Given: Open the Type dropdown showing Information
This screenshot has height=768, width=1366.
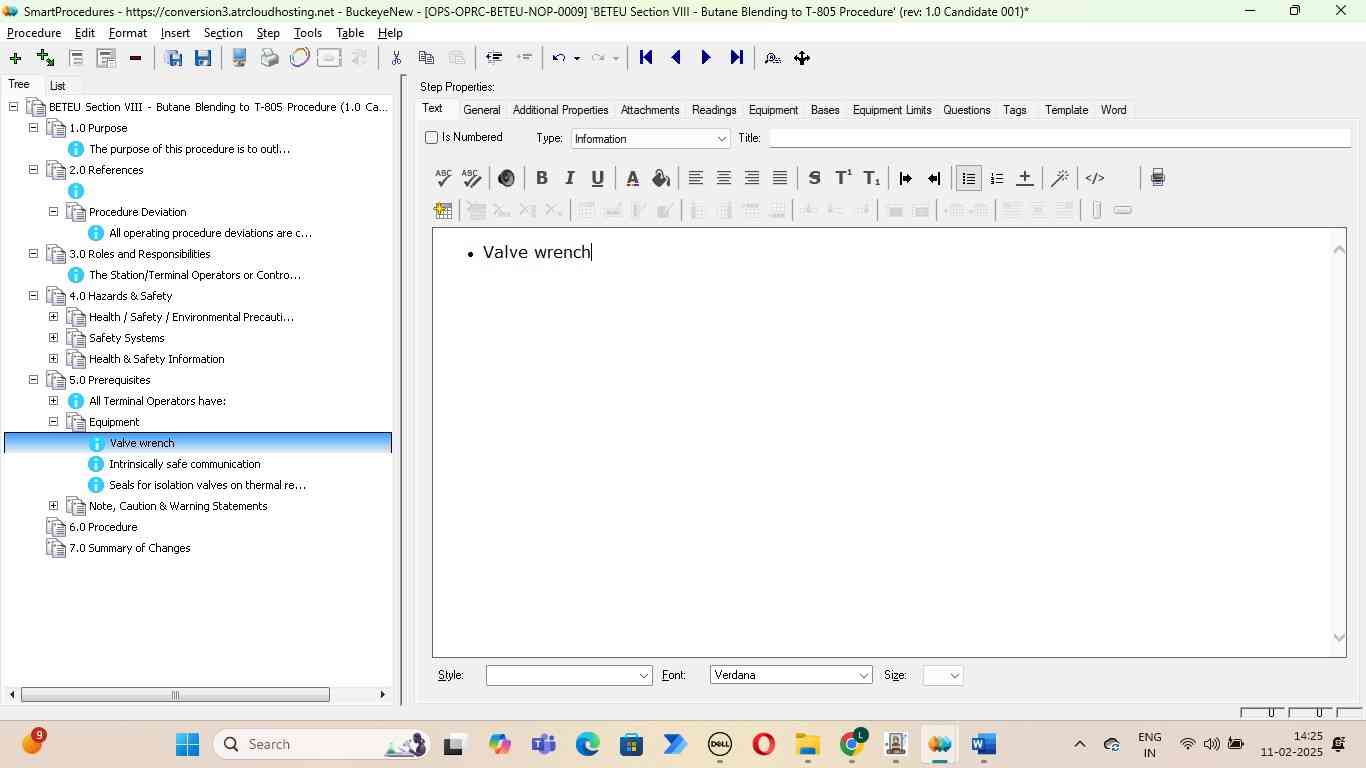Looking at the screenshot, I should tap(650, 139).
